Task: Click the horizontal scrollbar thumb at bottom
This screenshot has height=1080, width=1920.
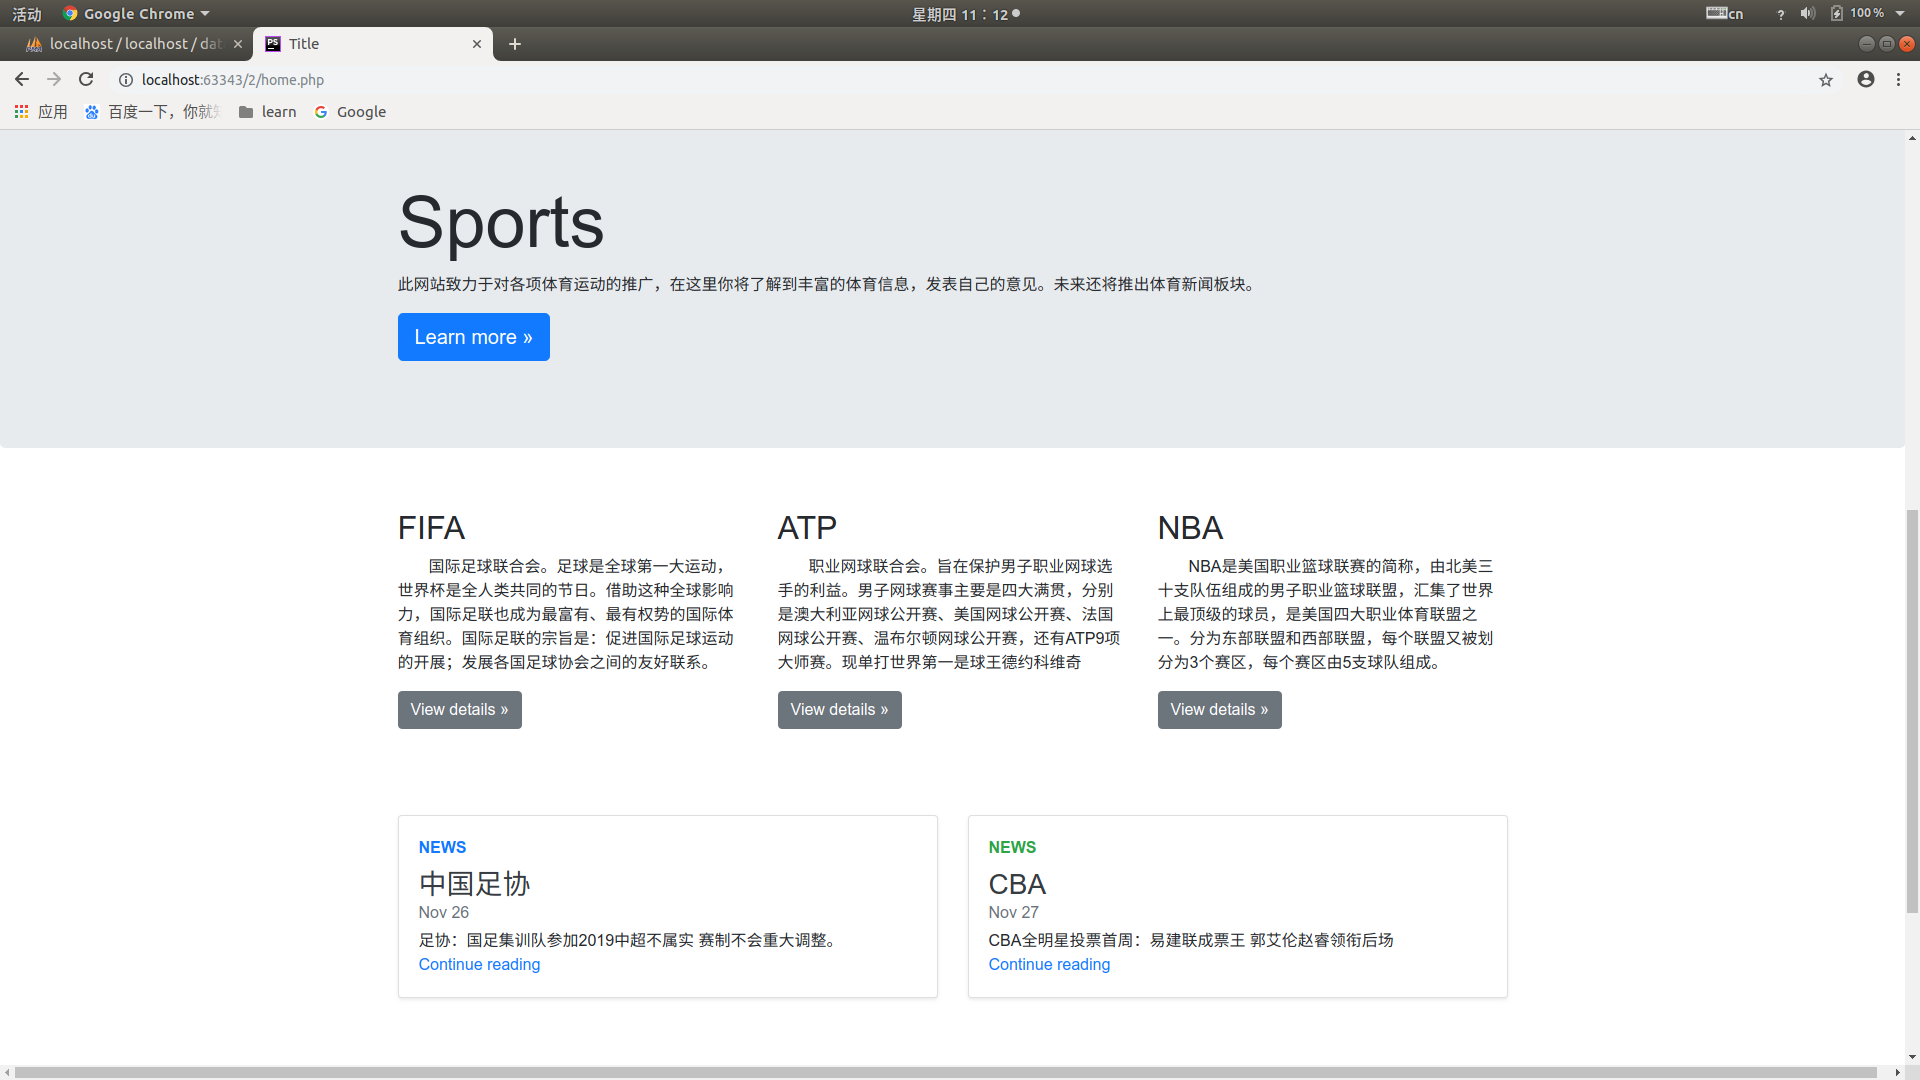Action: [x=945, y=1073]
